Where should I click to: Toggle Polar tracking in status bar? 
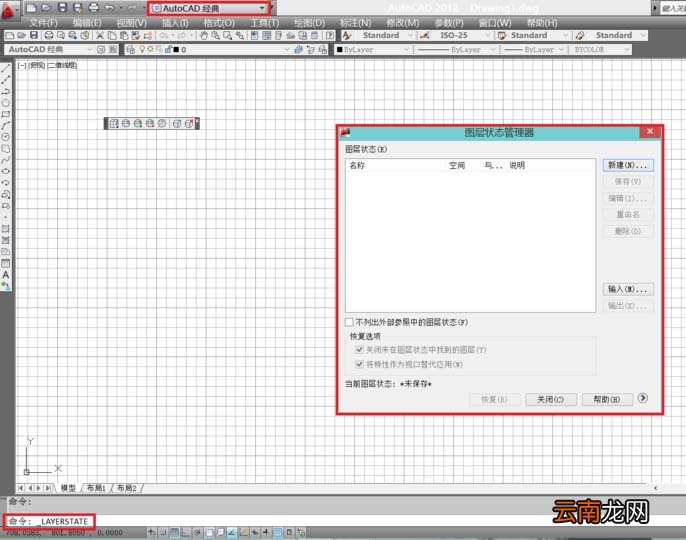(197, 533)
